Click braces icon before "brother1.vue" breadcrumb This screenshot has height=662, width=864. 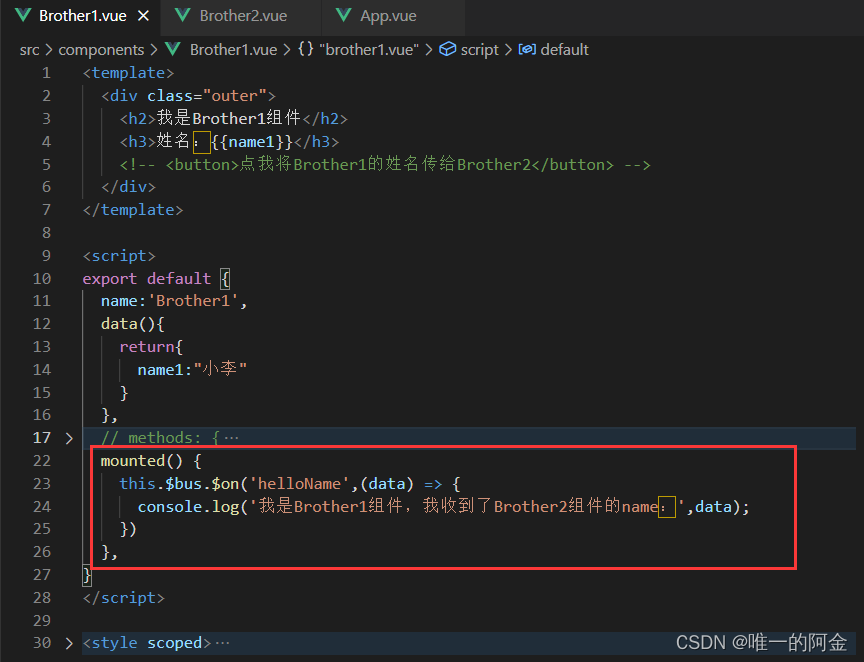306,49
